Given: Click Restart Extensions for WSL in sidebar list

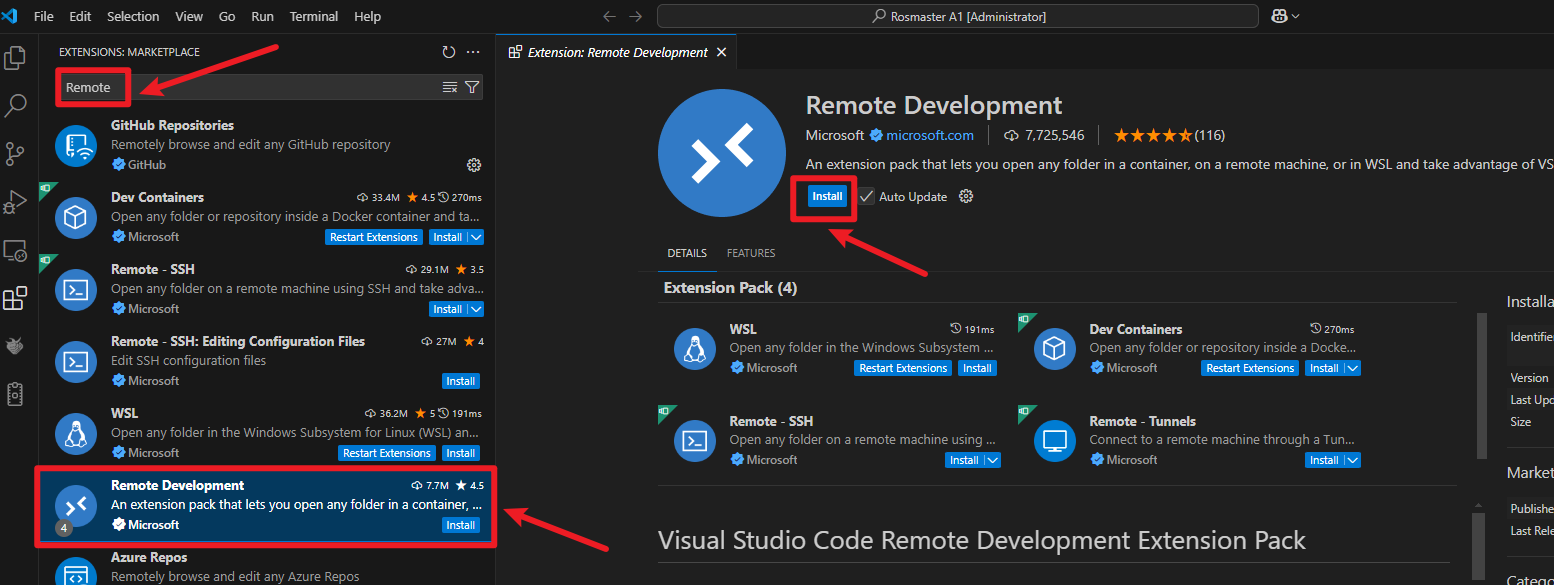Looking at the screenshot, I should coord(387,453).
